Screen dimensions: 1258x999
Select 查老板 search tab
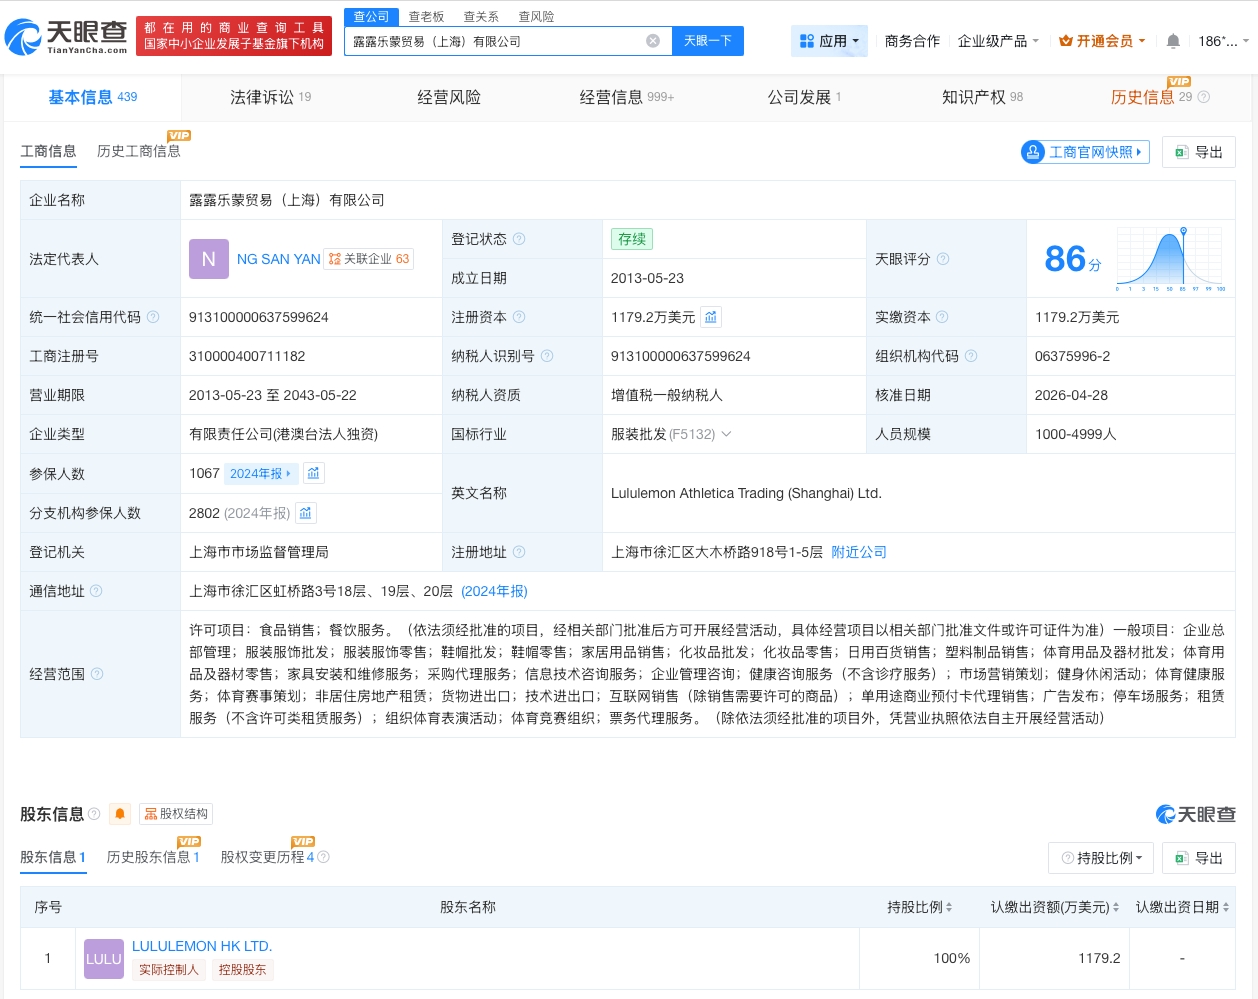pyautogui.click(x=426, y=17)
